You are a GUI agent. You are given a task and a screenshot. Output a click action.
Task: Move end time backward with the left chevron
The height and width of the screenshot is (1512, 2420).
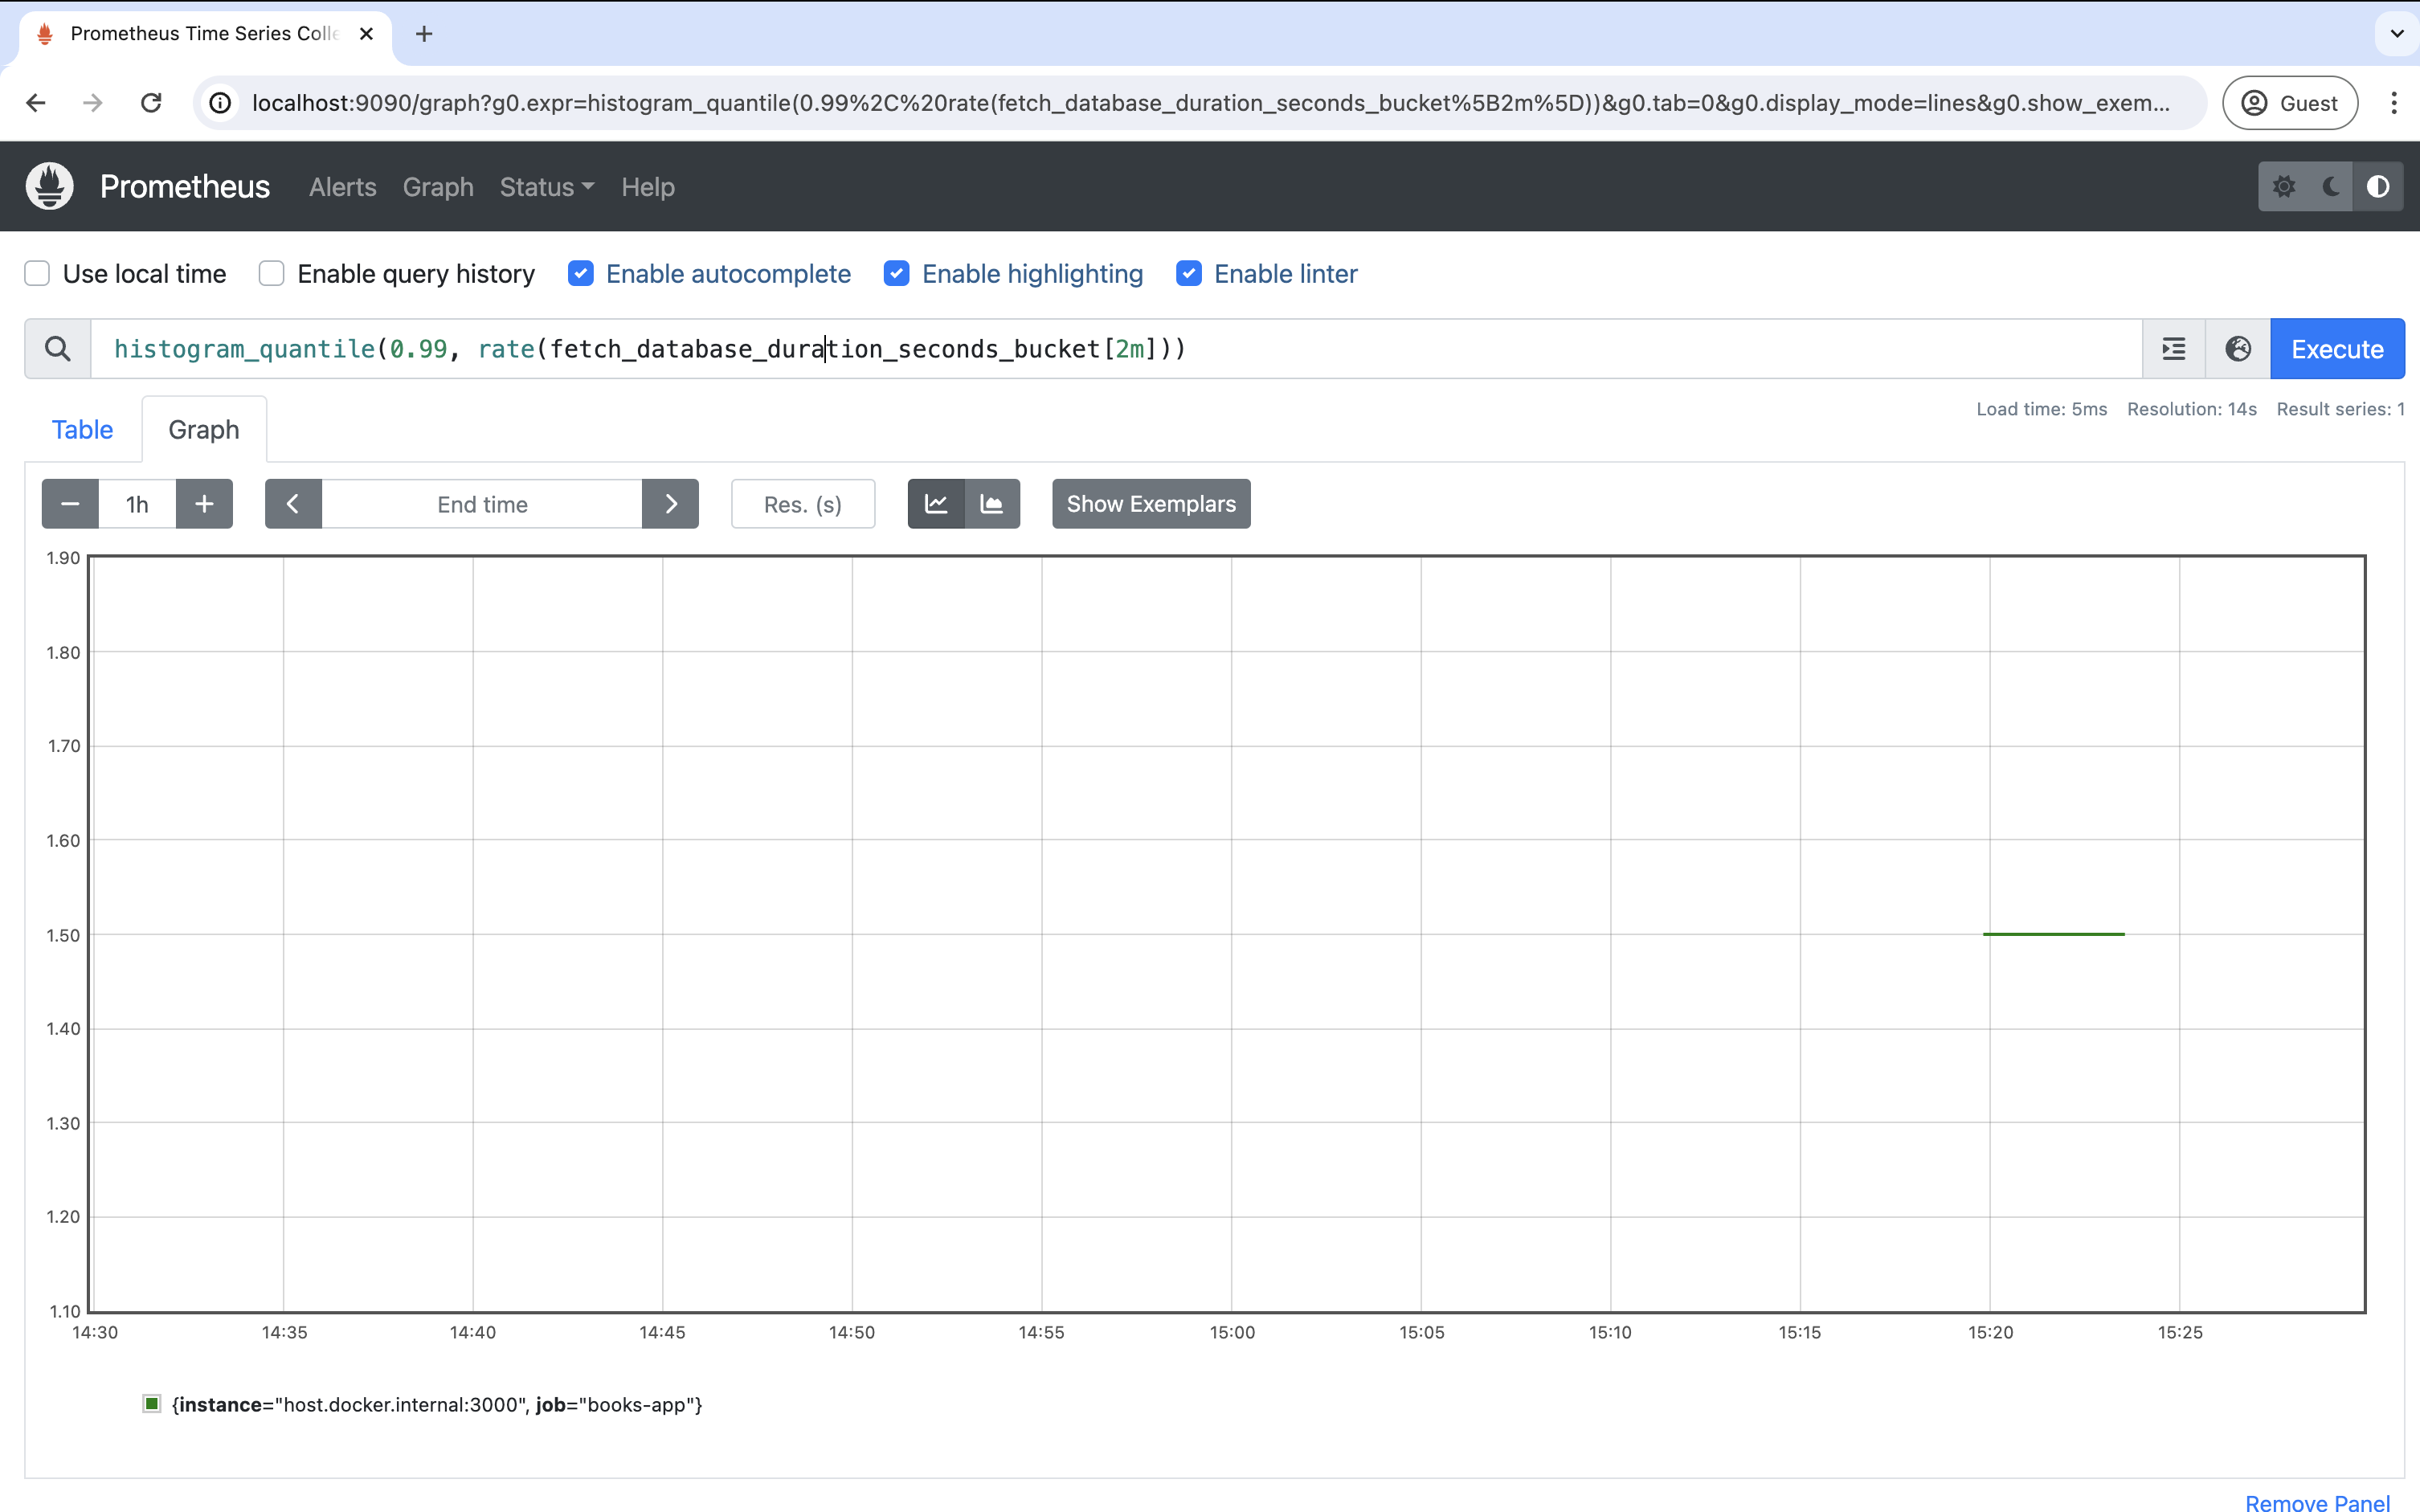coord(293,504)
